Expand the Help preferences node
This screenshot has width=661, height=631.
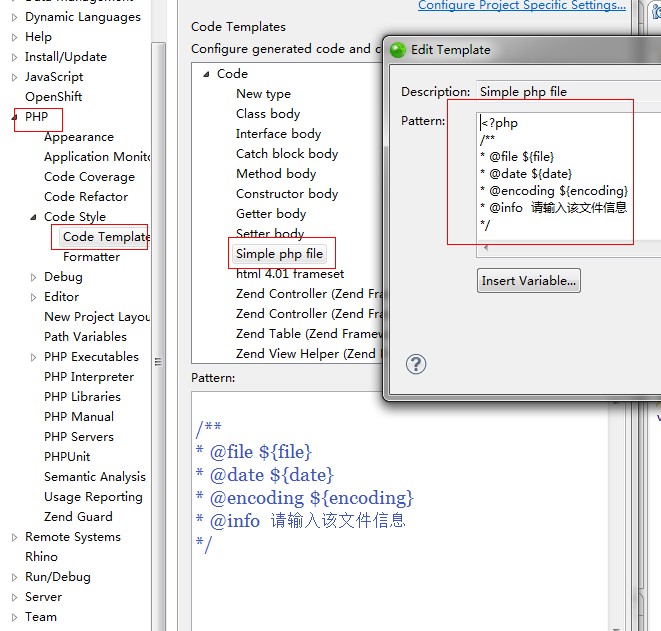[14, 37]
